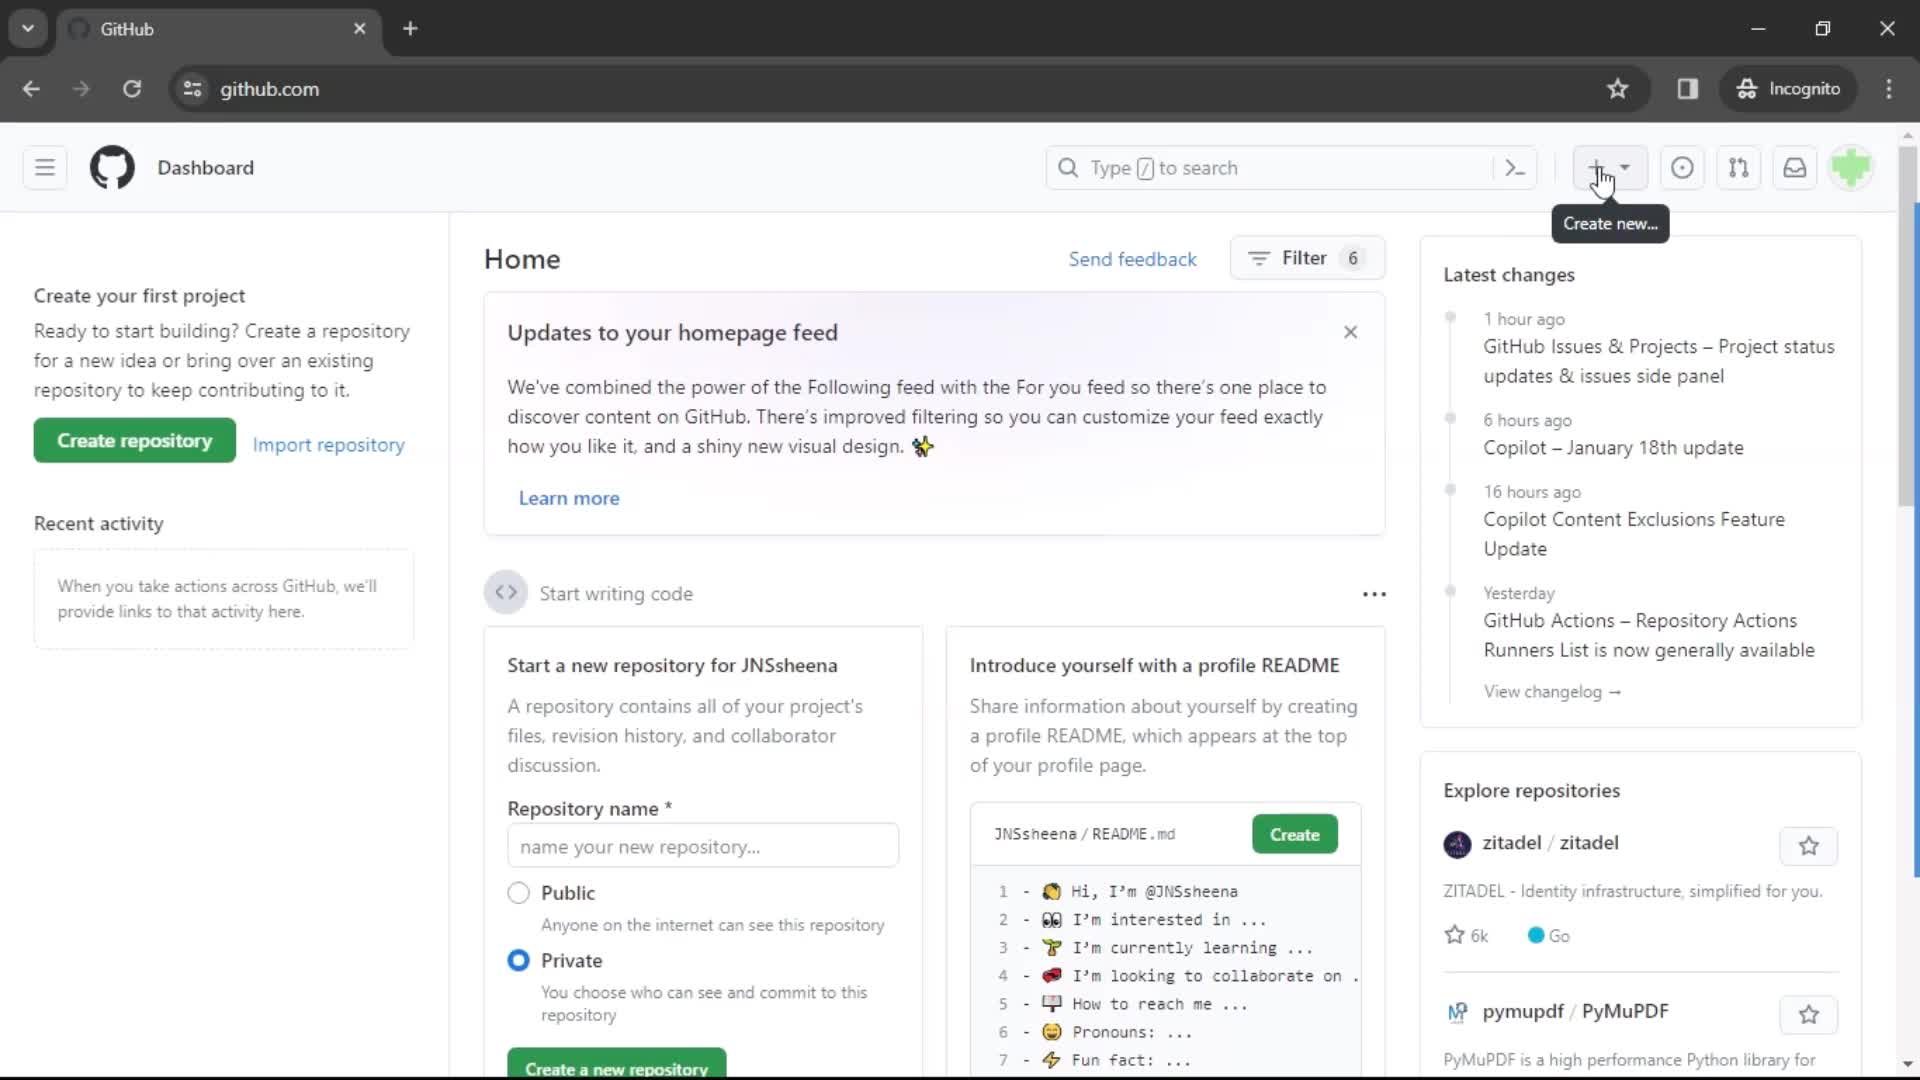Click the Create README profile button
This screenshot has height=1080, width=1920.
point(1294,833)
